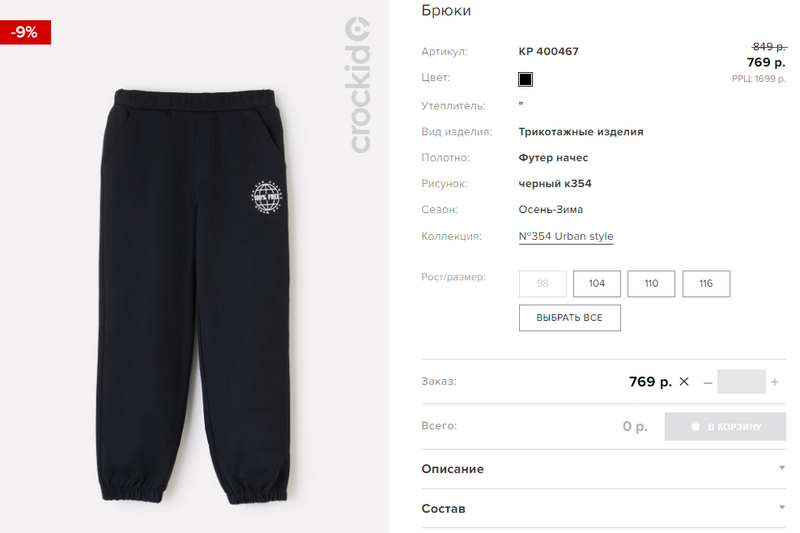
Task: Click the Описание dropdown arrow
Action: tap(782, 468)
